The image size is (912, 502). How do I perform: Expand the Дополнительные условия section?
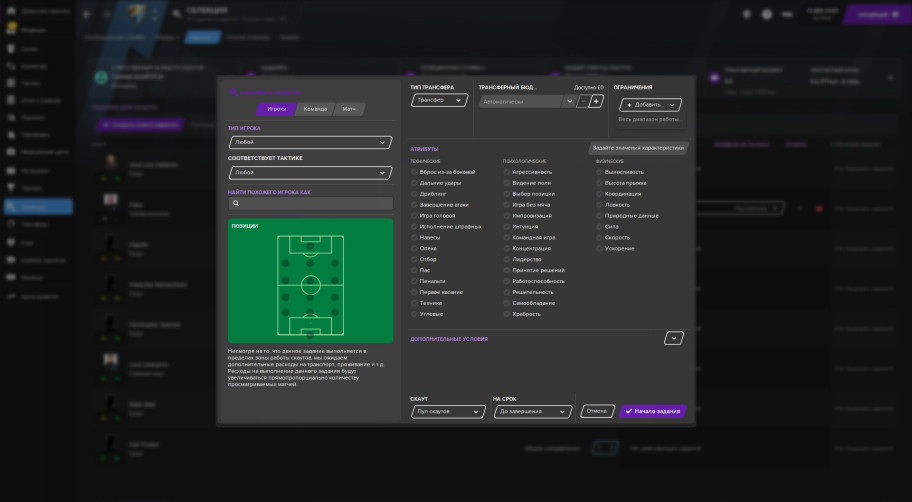tap(674, 339)
